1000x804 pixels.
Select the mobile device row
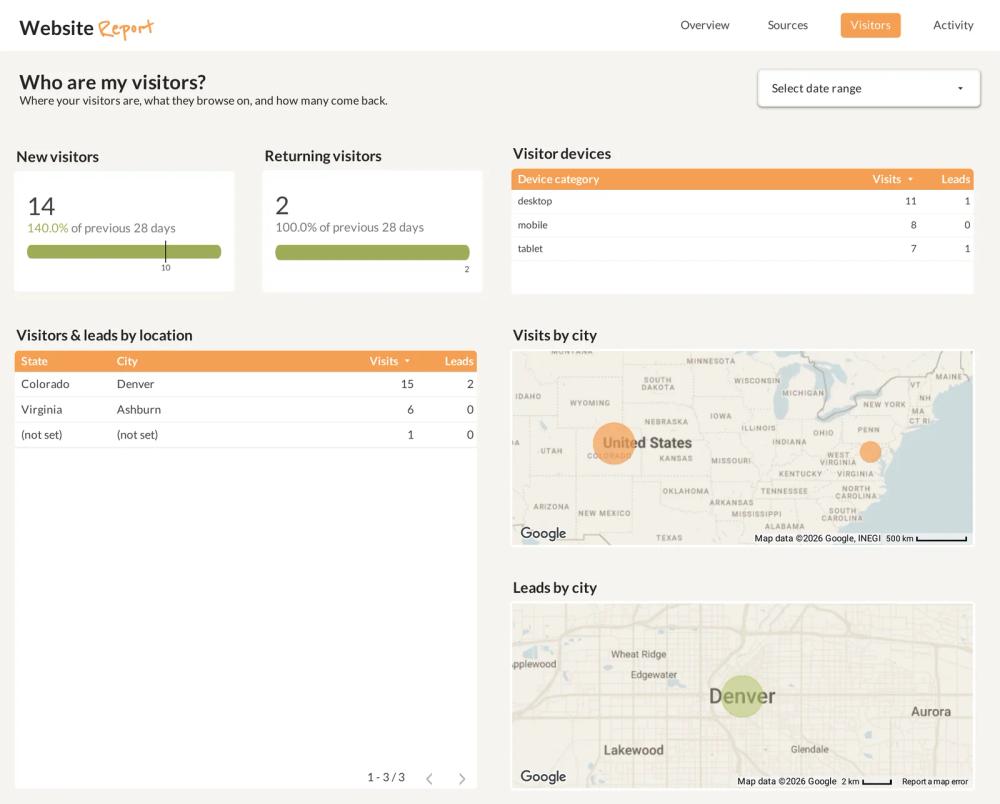pyautogui.click(x=742, y=225)
